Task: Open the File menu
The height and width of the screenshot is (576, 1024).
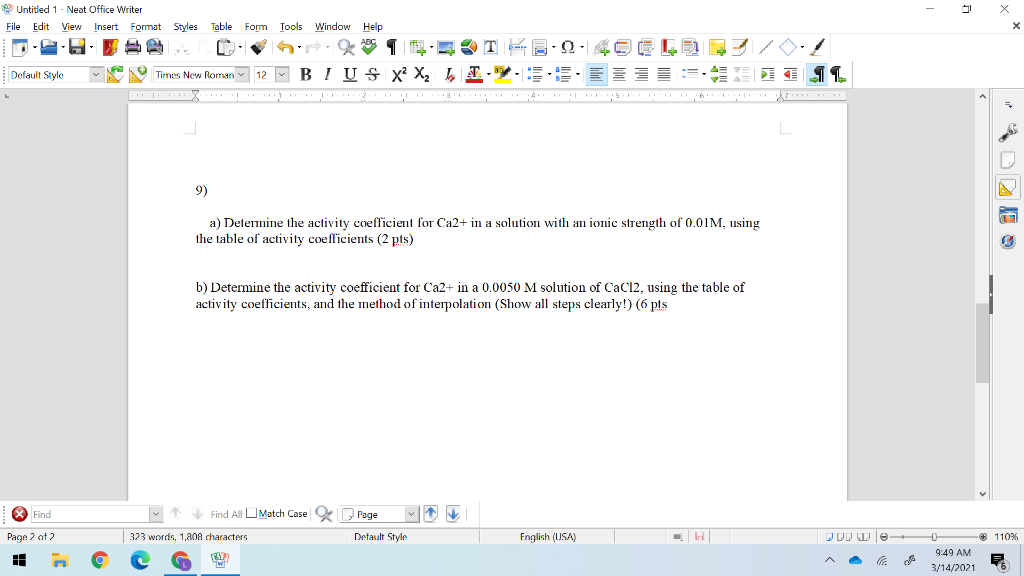Action: click(x=13, y=27)
